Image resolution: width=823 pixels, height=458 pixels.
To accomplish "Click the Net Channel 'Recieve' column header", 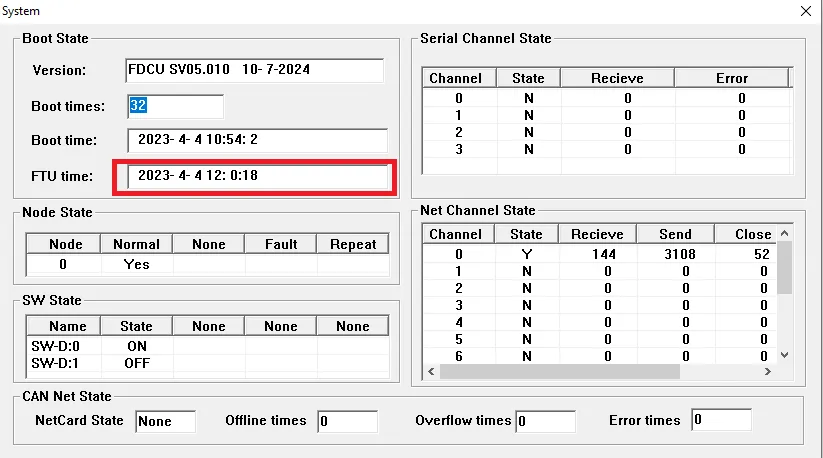I will 597,234.
